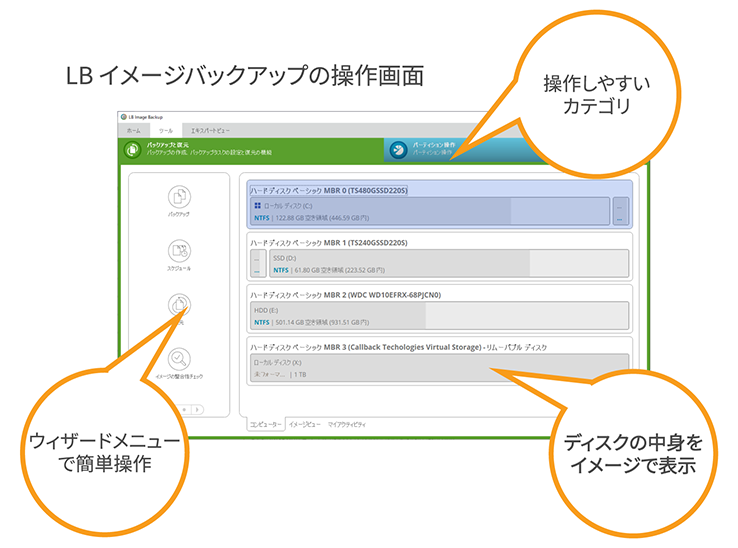Select small partition left of SSD (D:)

[258, 263]
